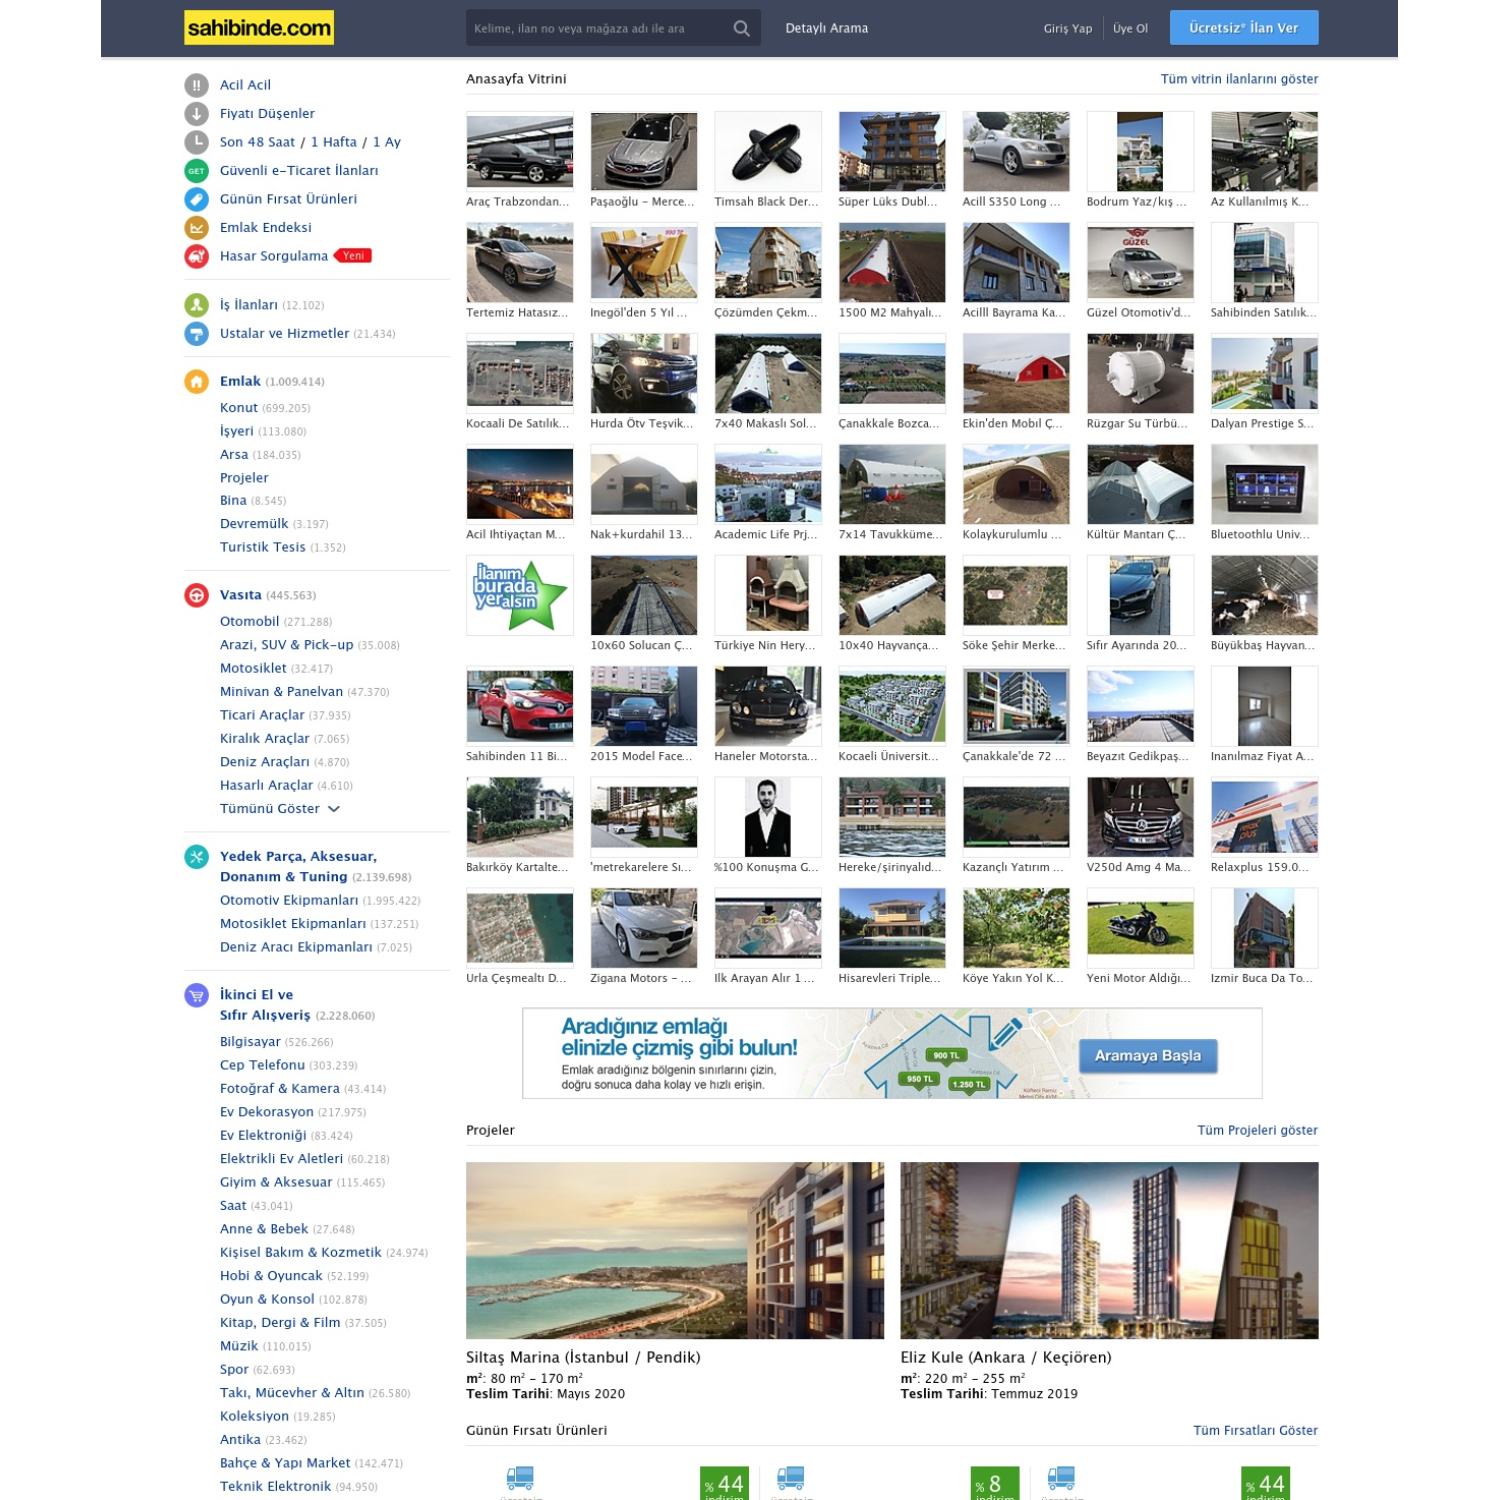Image resolution: width=1500 pixels, height=1500 pixels.
Task: Click the orange Emlak house icon
Action: point(196,381)
